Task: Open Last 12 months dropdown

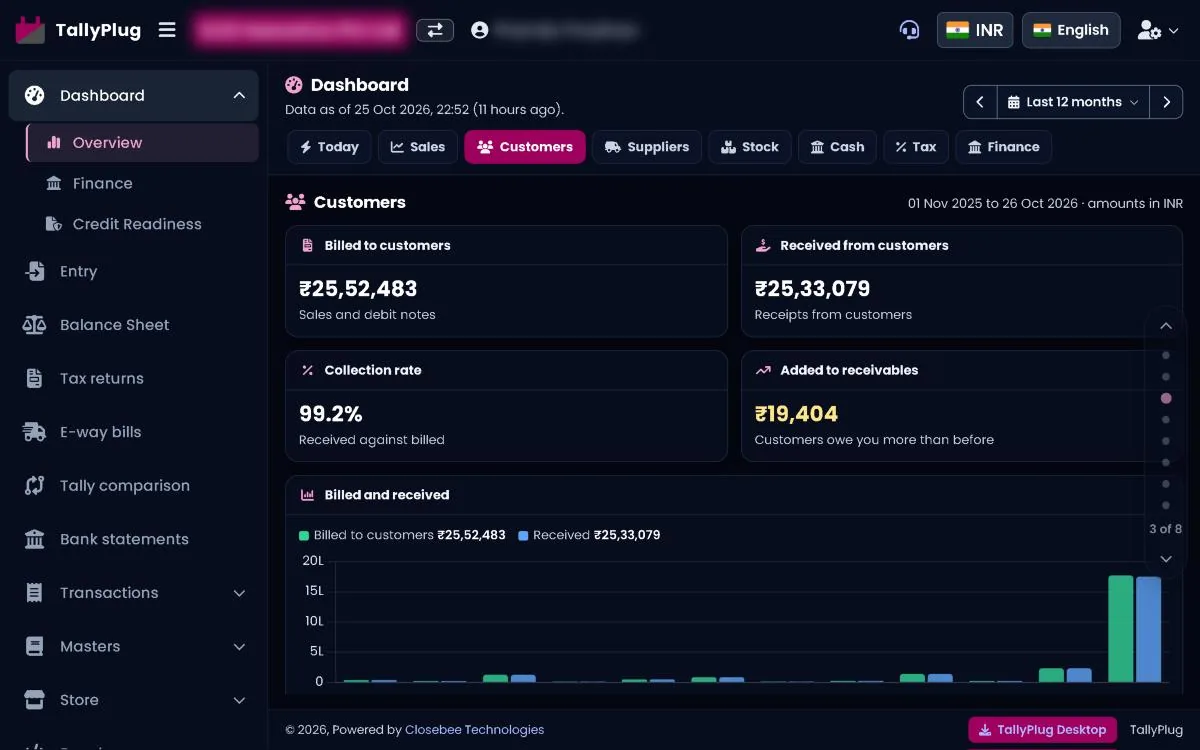Action: coord(1073,102)
